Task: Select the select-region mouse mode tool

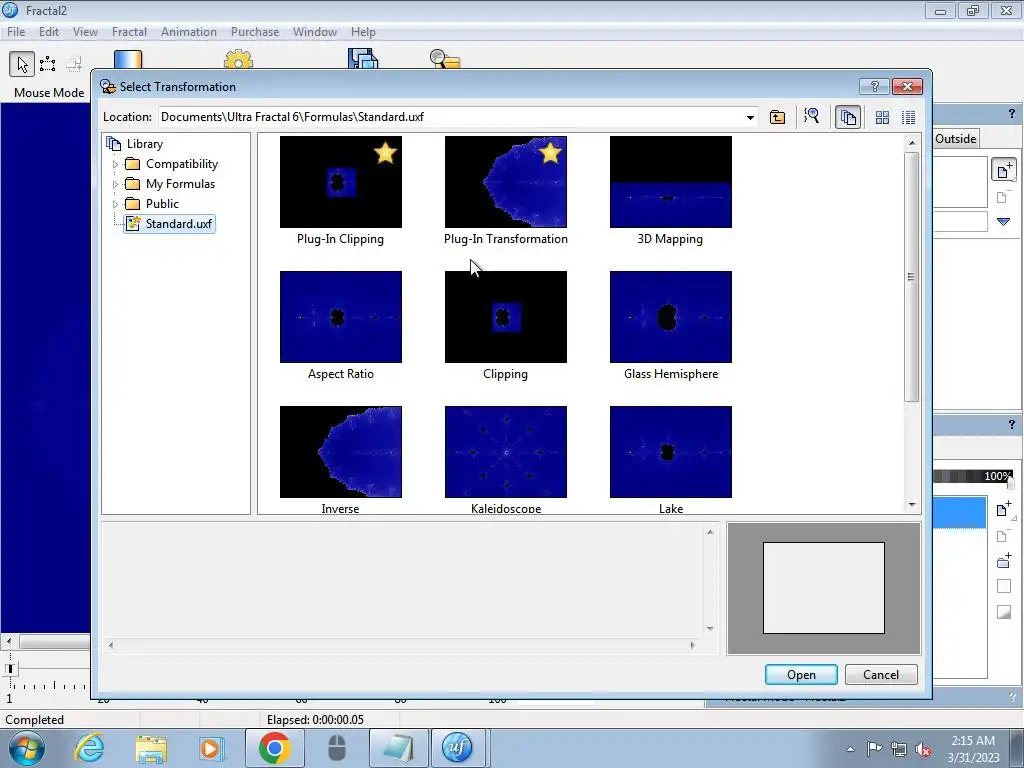Action: pyautogui.click(x=48, y=64)
